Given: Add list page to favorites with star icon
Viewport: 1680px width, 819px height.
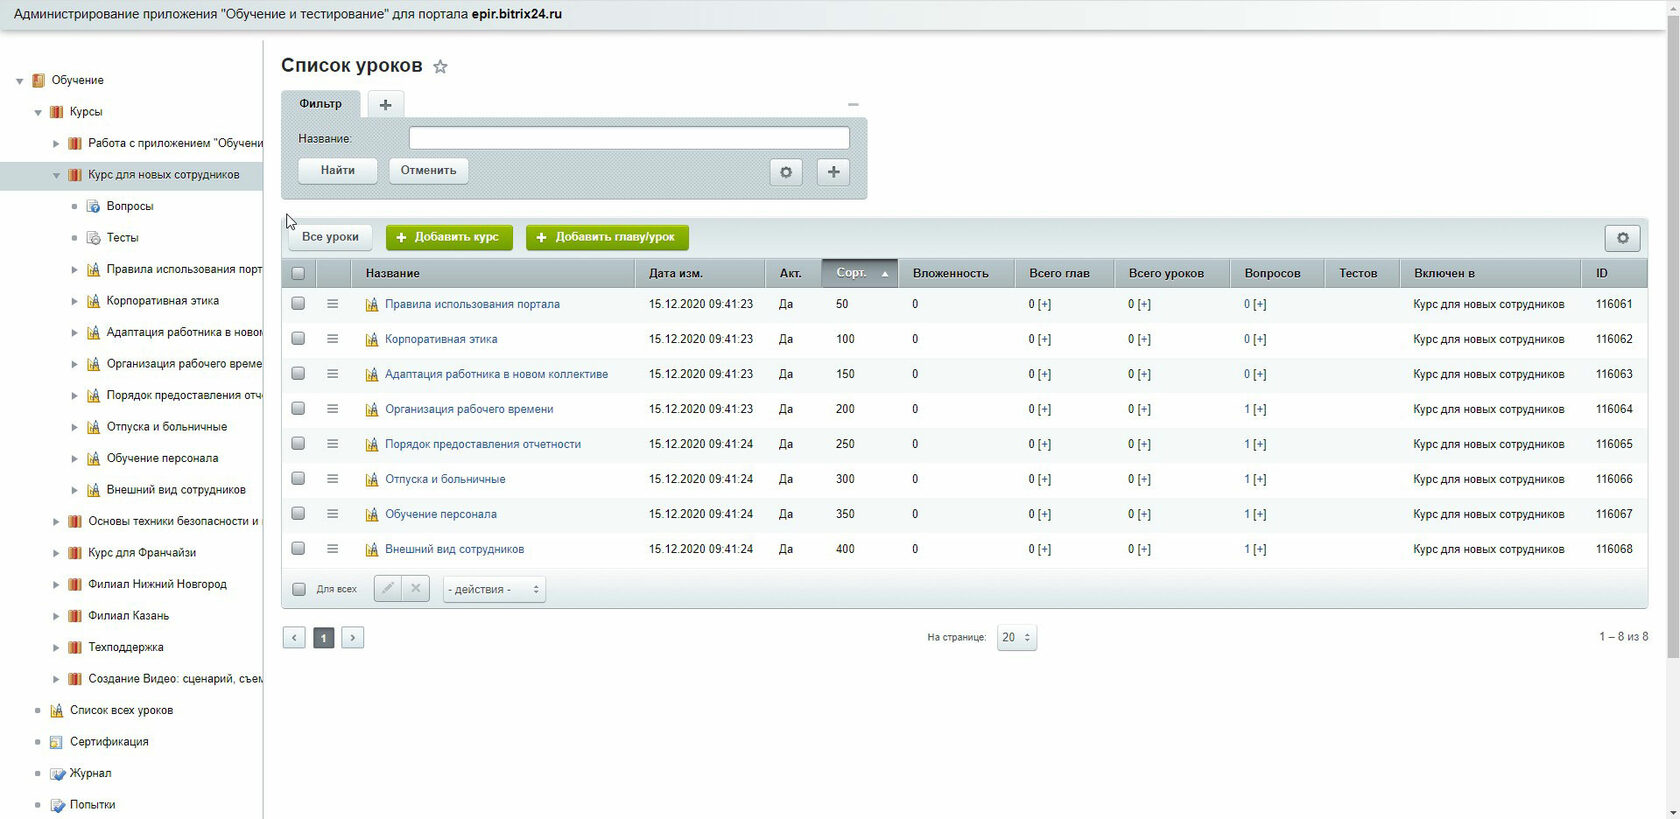Looking at the screenshot, I should pyautogui.click(x=440, y=67).
